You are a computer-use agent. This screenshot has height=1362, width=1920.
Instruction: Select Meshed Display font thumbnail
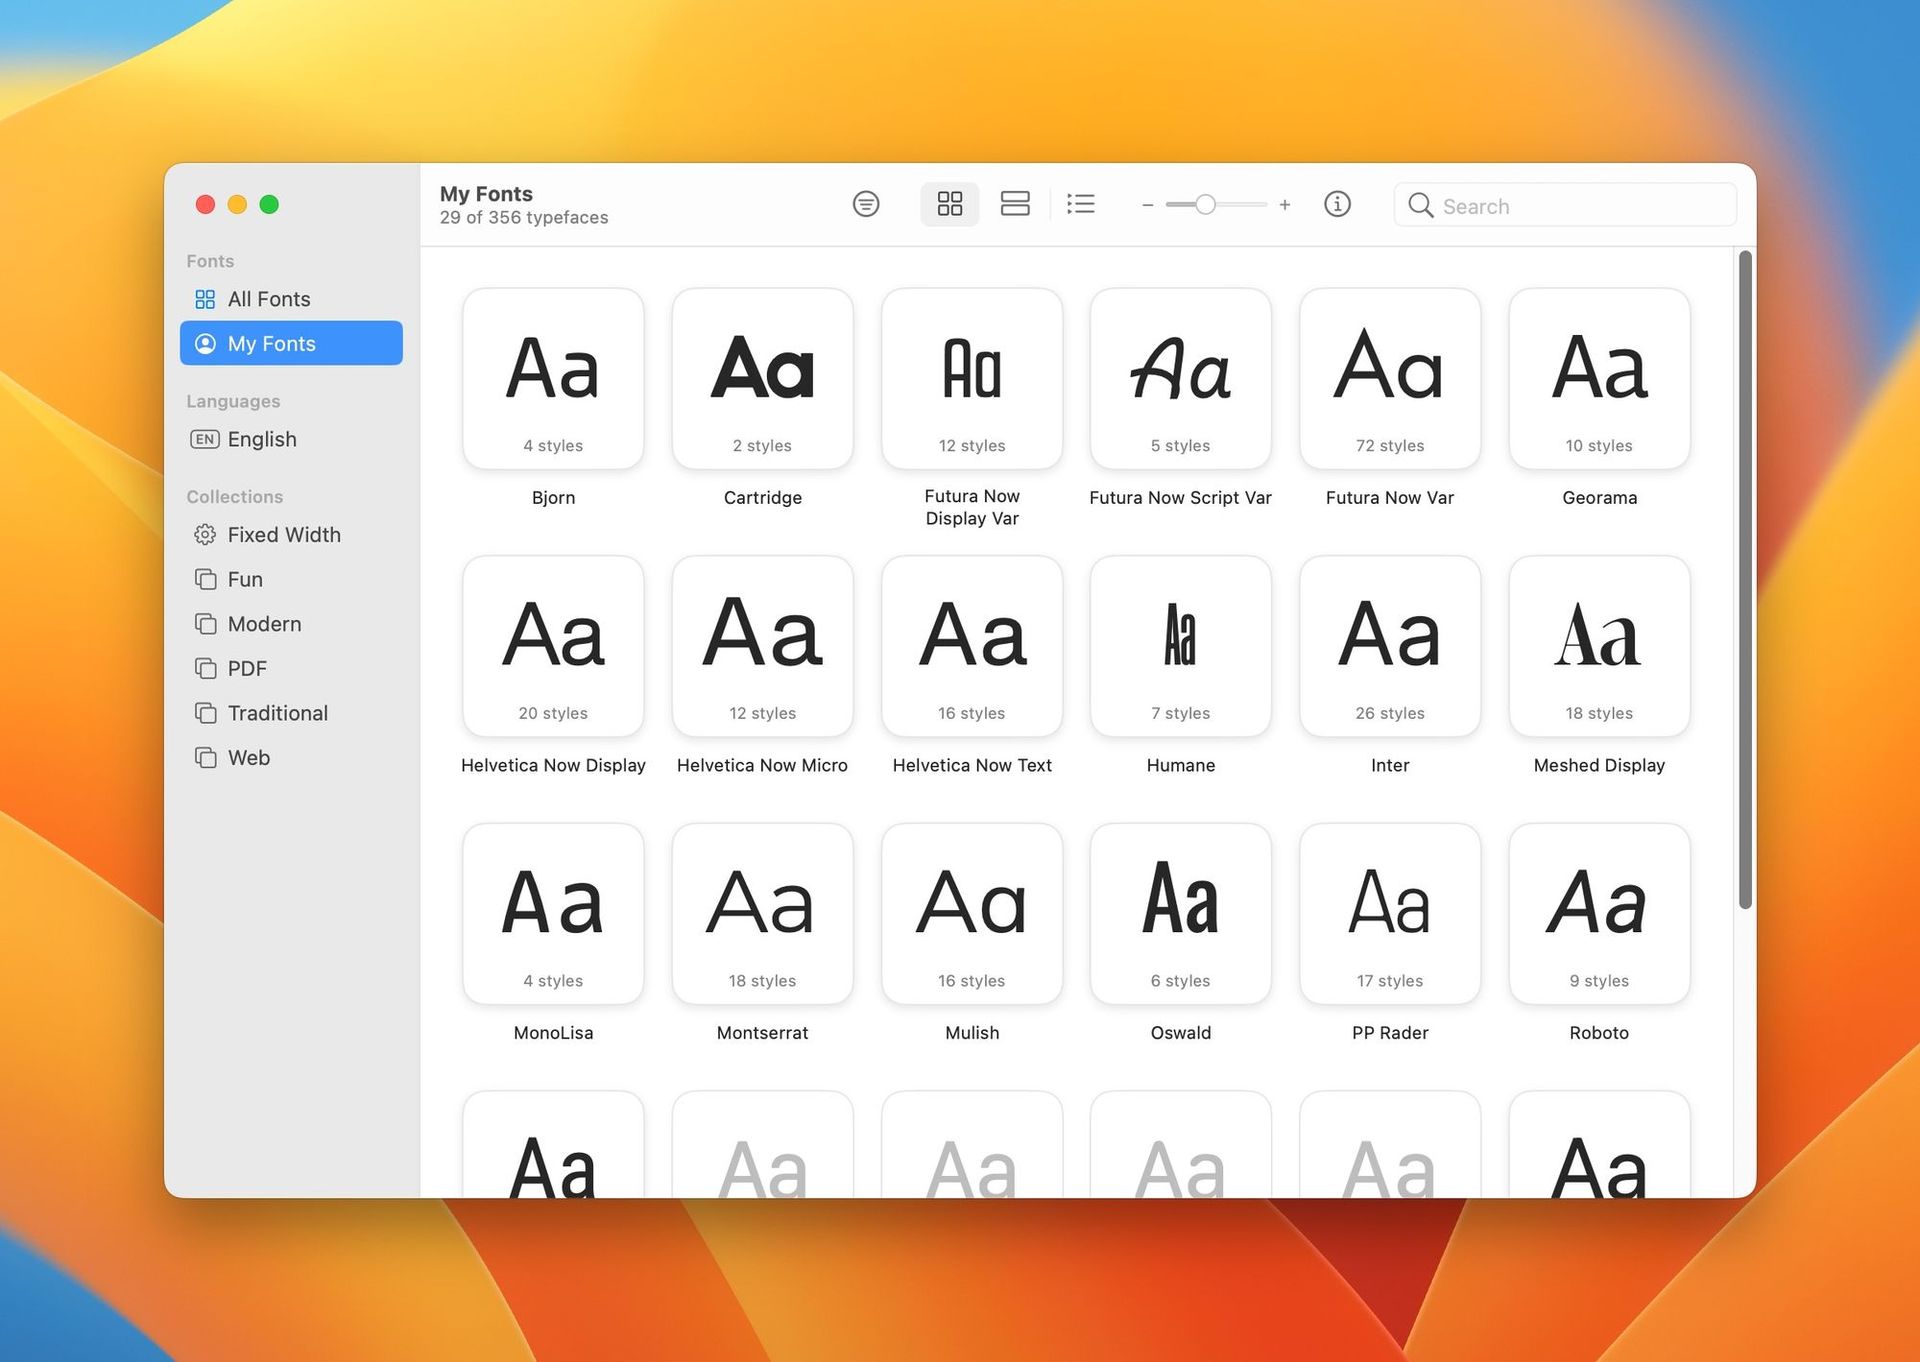(1599, 647)
